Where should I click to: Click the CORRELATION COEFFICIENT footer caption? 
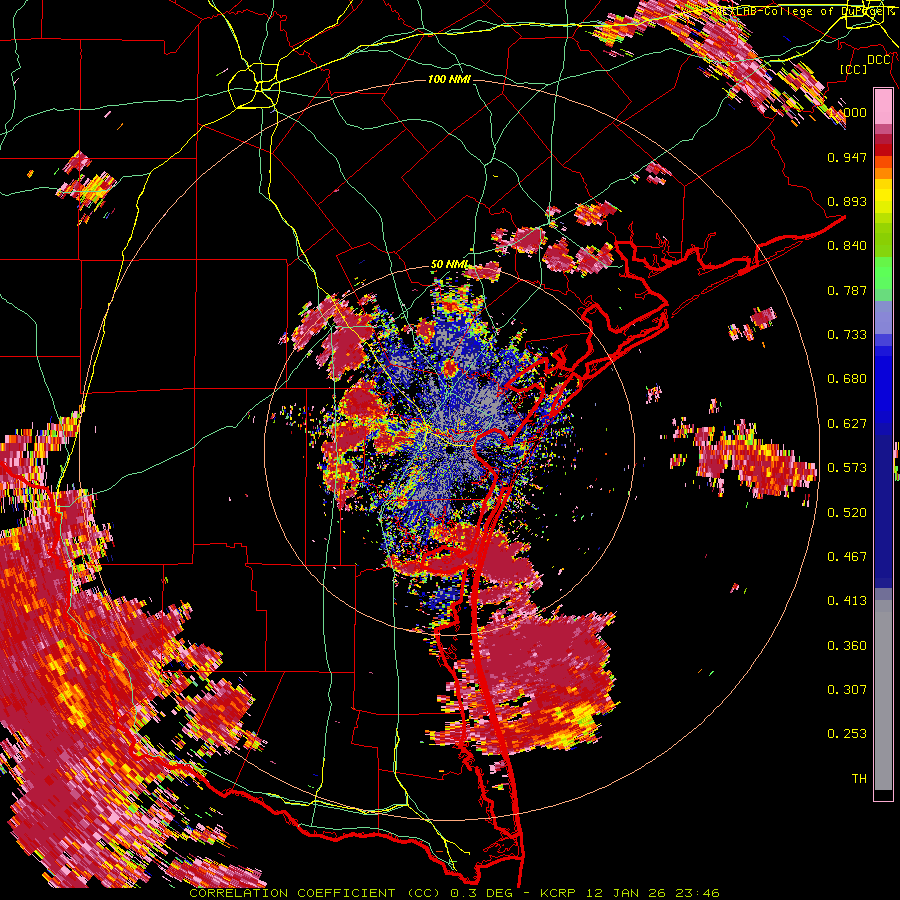coord(454,893)
